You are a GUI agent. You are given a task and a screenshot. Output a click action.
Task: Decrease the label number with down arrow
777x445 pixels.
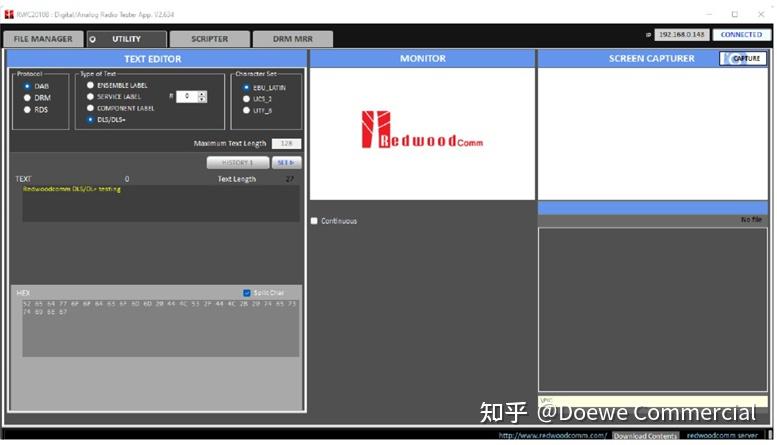[x=202, y=99]
